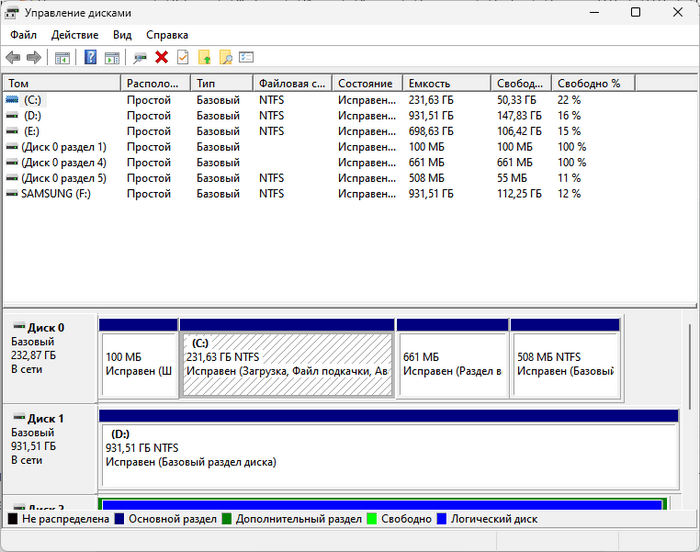Sort by the Том column header

click(60, 84)
